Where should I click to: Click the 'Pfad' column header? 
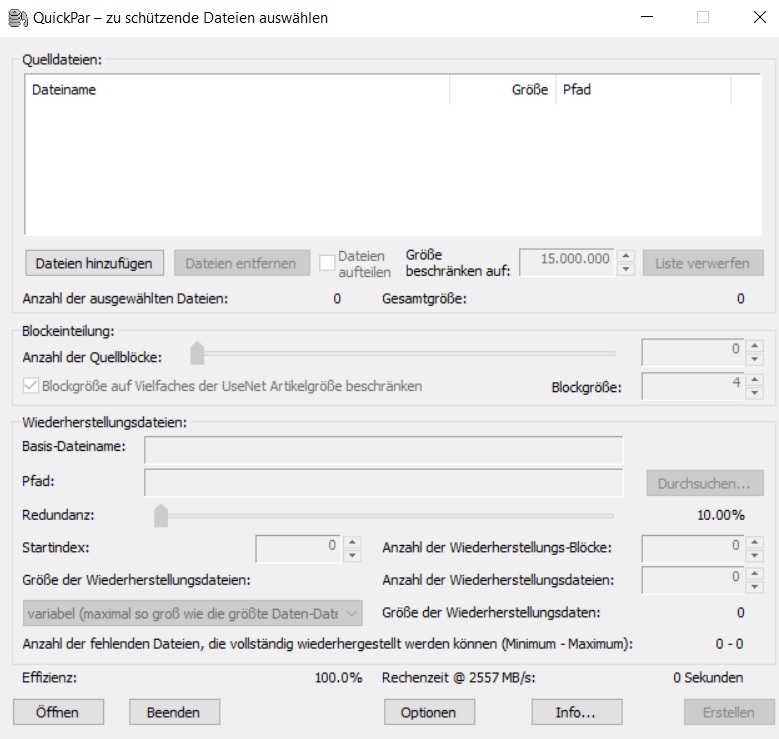[x=643, y=90]
